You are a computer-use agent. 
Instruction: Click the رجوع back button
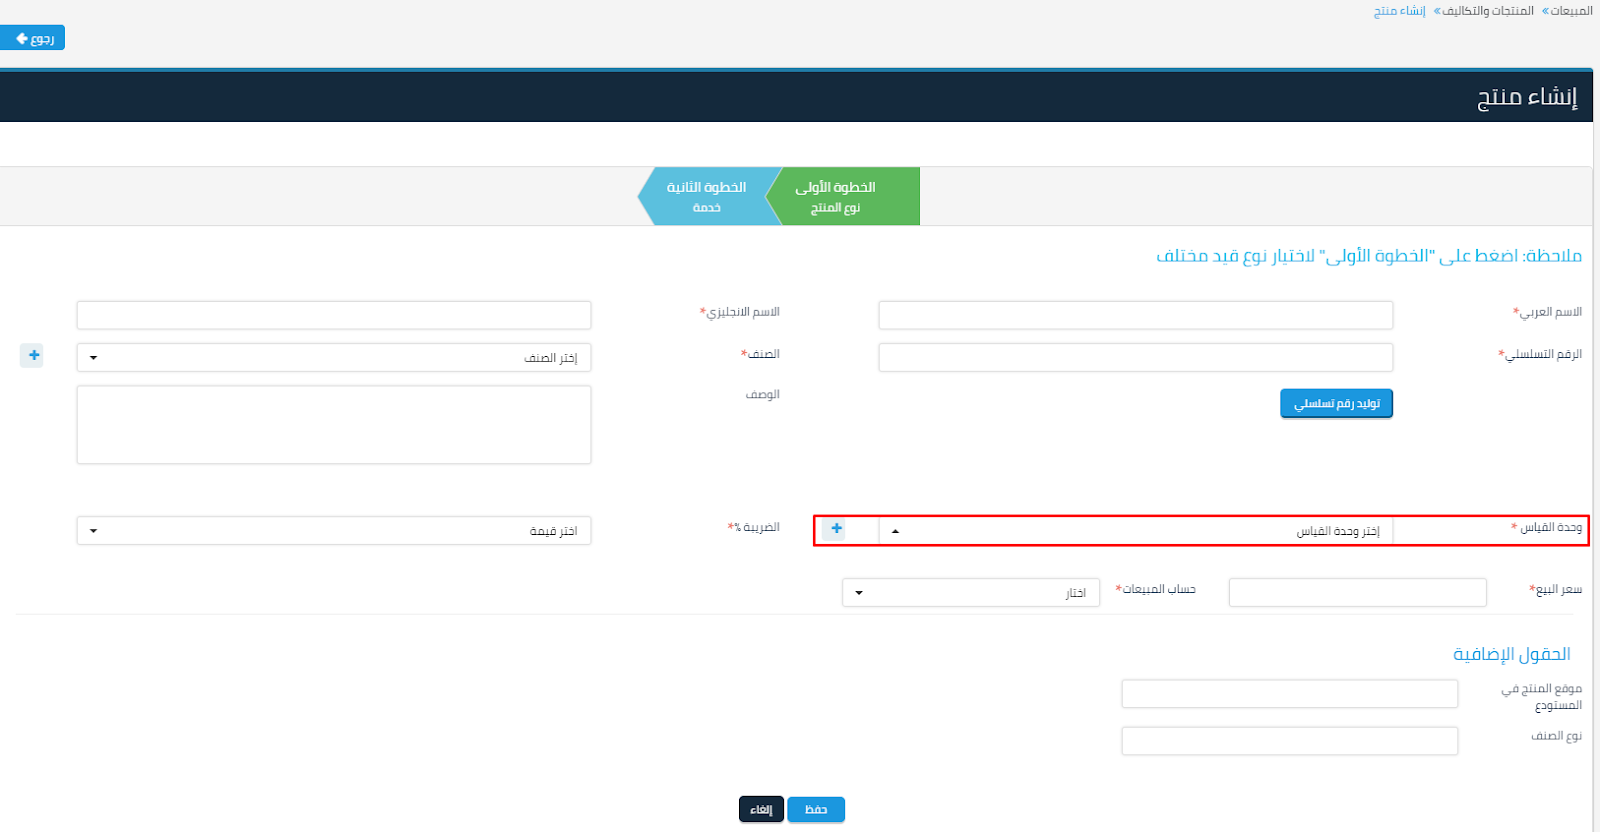[33, 38]
